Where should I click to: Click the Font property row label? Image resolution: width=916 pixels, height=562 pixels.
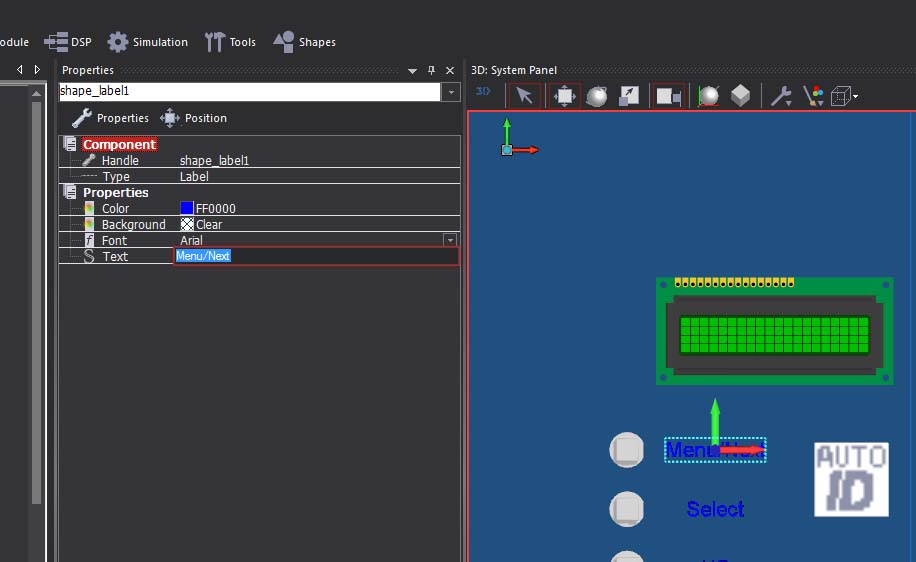[114, 240]
